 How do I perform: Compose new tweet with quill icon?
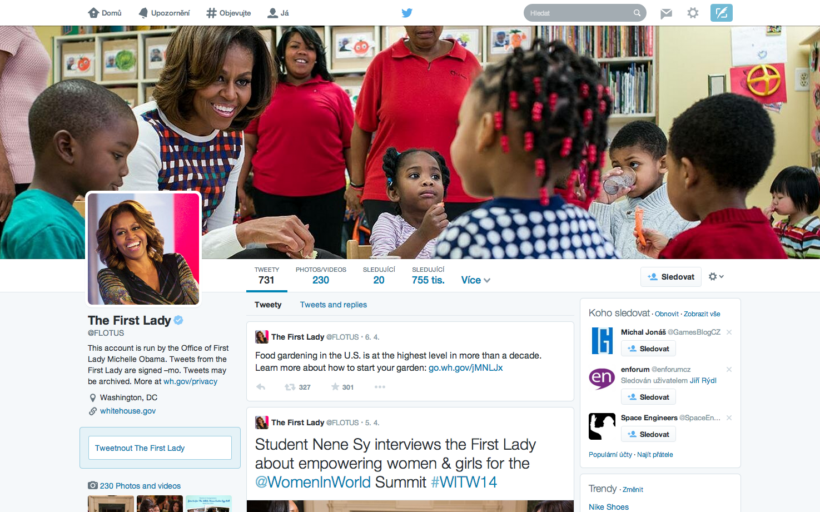721,13
